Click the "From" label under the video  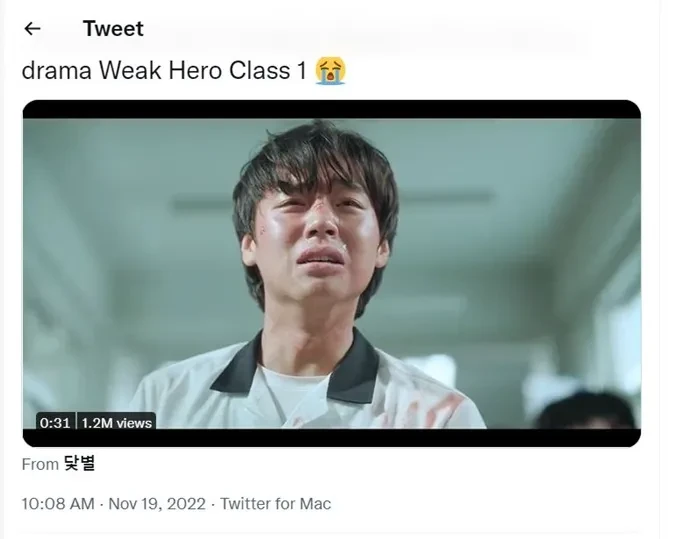coord(40,464)
